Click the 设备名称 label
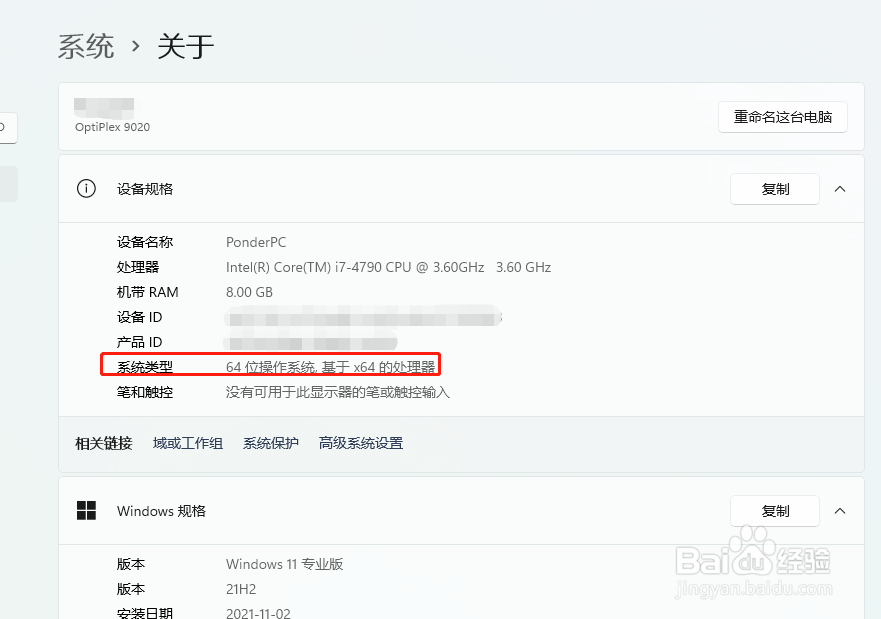The width and height of the screenshot is (881, 619). [x=144, y=242]
